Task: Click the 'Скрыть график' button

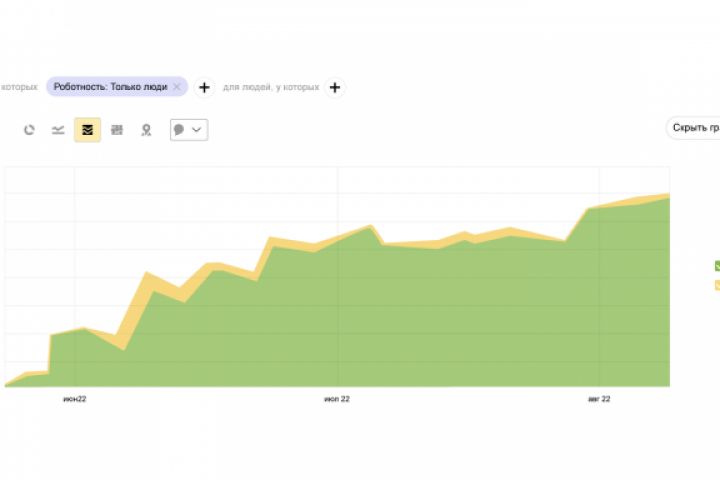Action: (695, 128)
